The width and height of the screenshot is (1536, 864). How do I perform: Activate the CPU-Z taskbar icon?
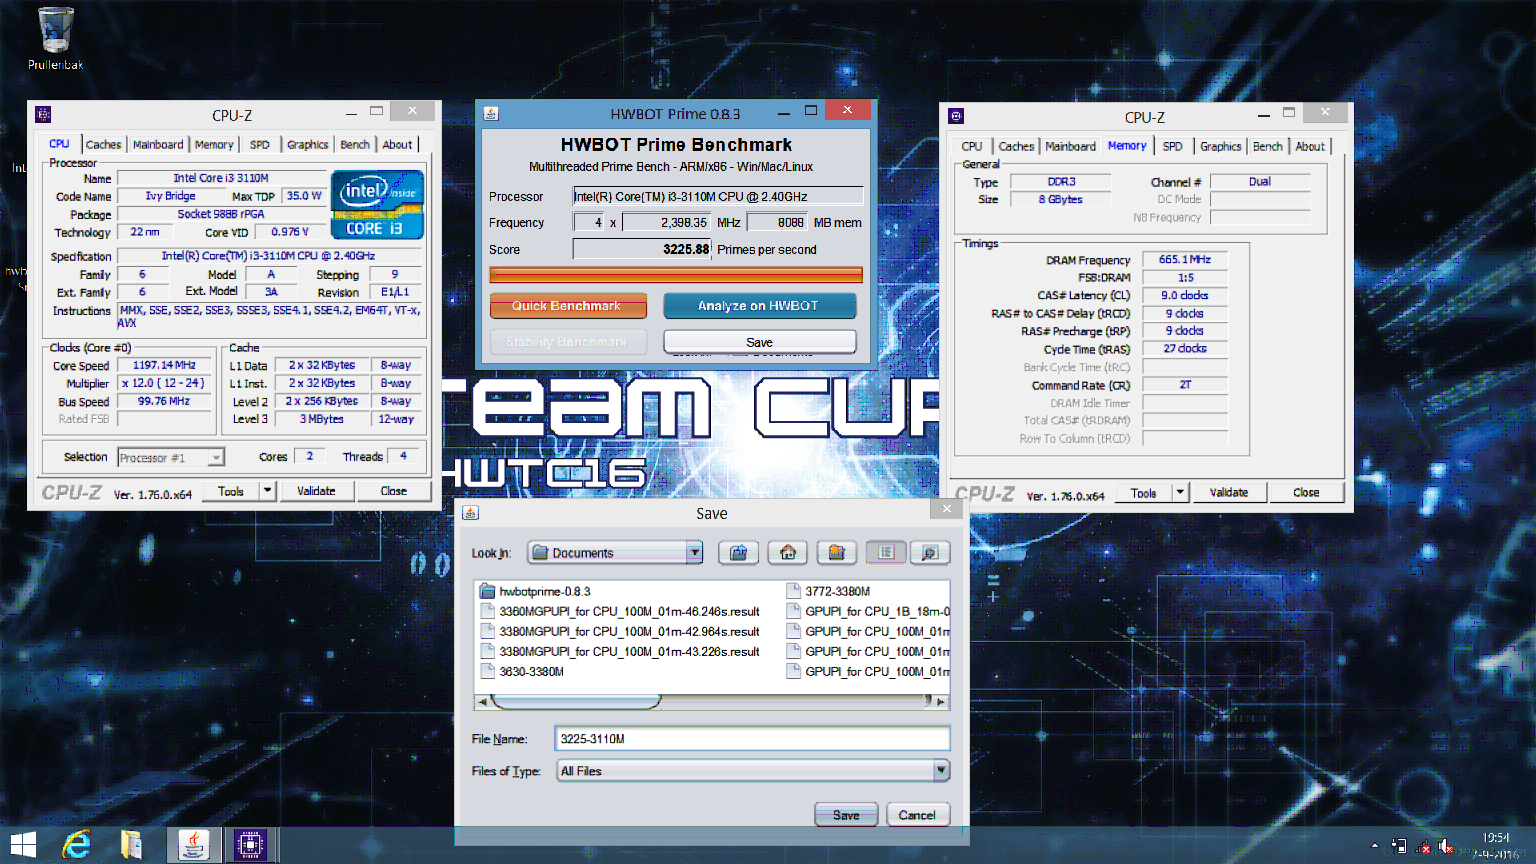250,845
